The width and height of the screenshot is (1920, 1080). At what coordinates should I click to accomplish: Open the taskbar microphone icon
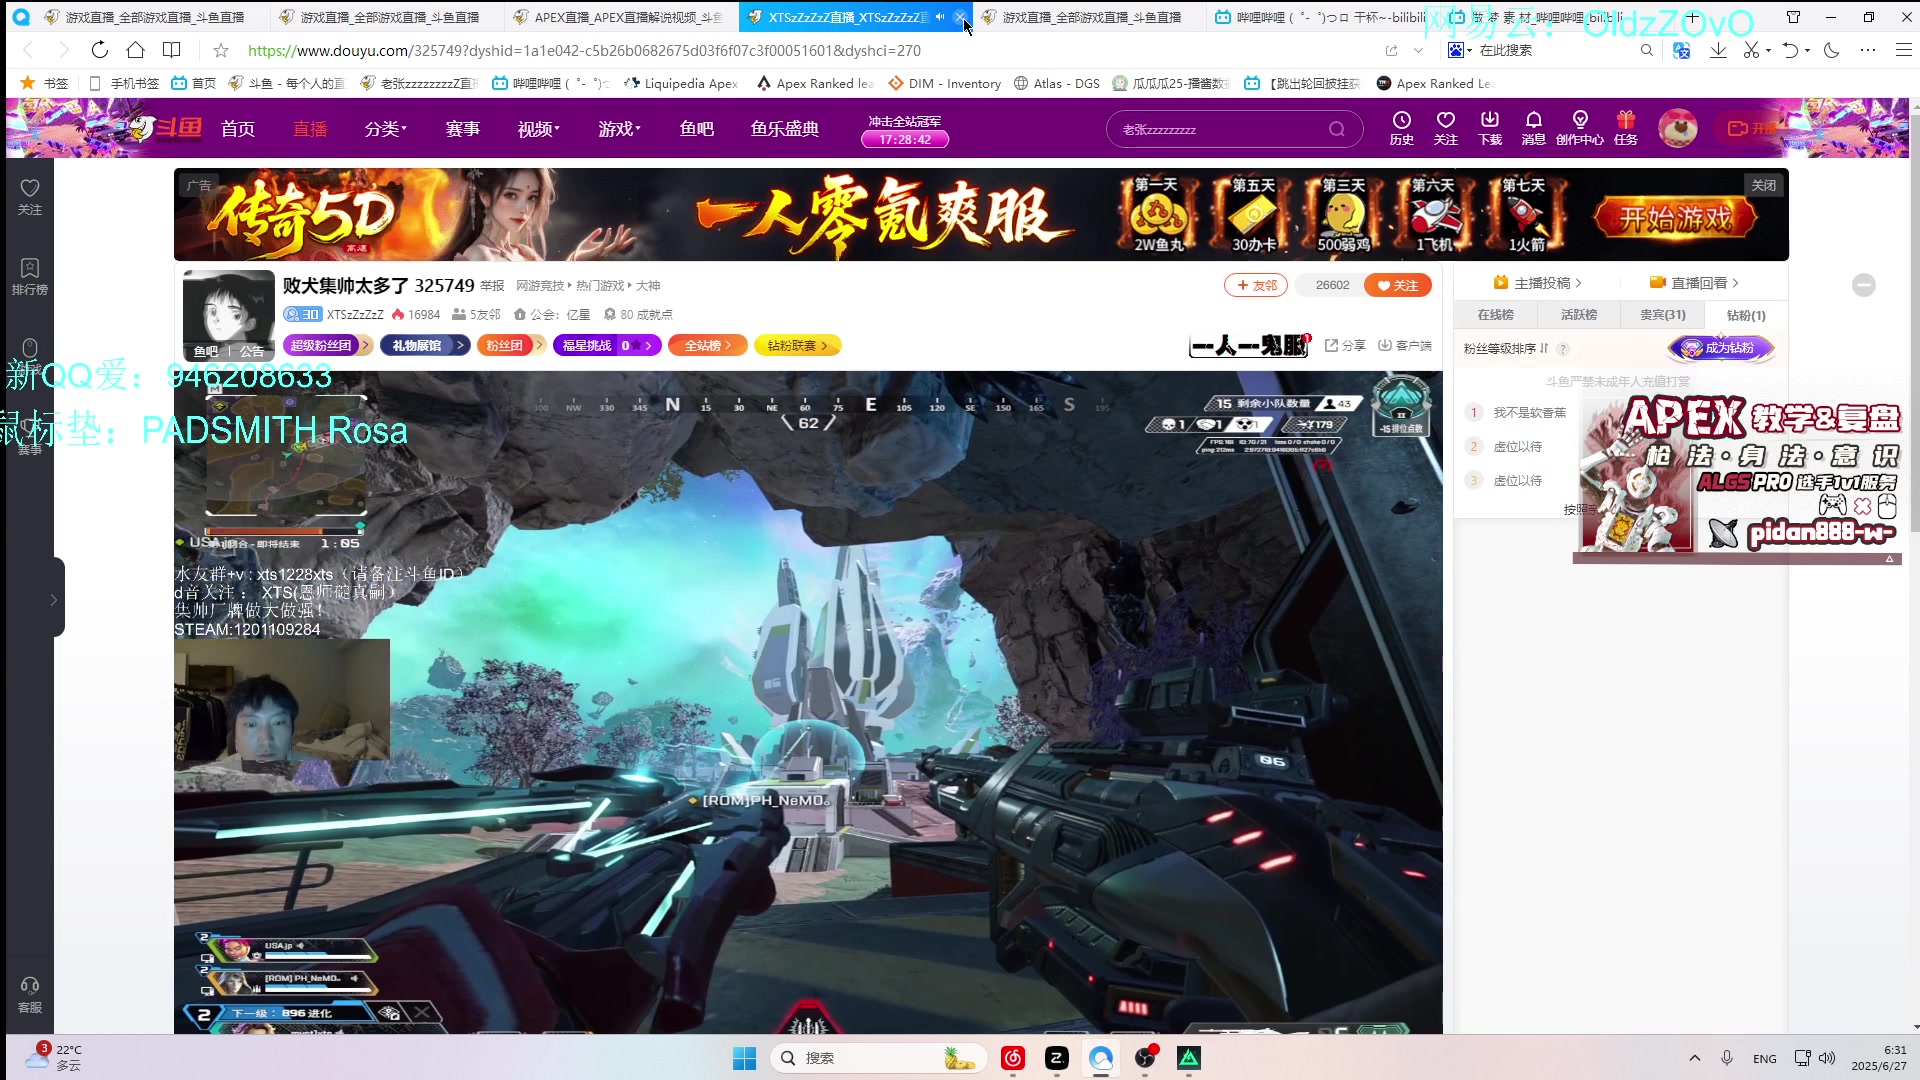point(1727,1058)
